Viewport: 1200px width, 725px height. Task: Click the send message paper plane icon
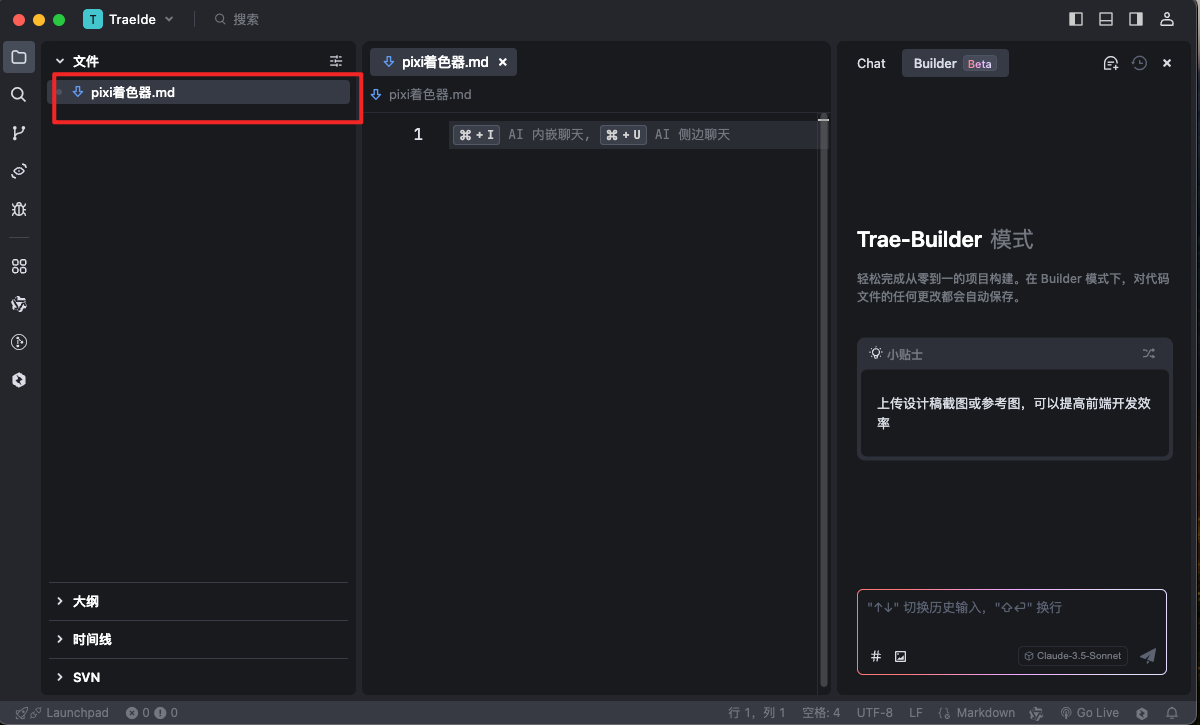[1148, 656]
